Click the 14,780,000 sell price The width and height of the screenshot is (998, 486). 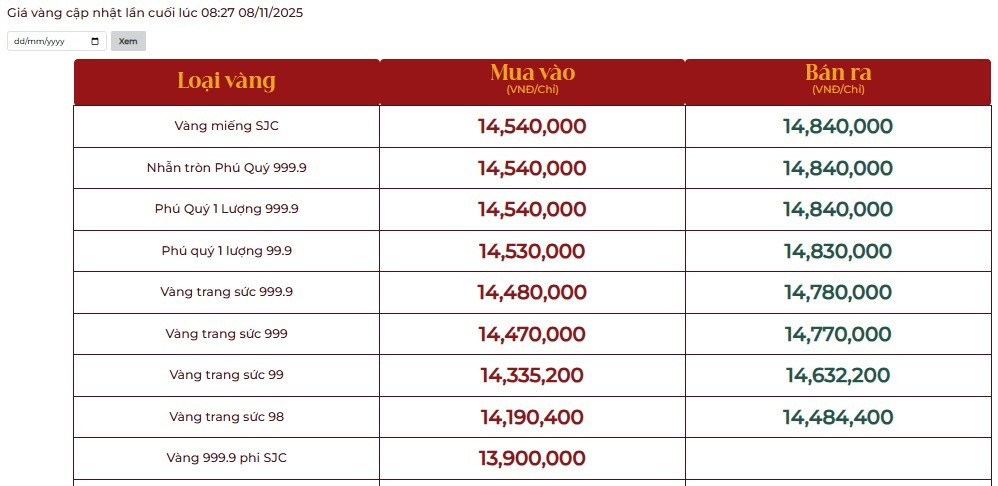(838, 293)
